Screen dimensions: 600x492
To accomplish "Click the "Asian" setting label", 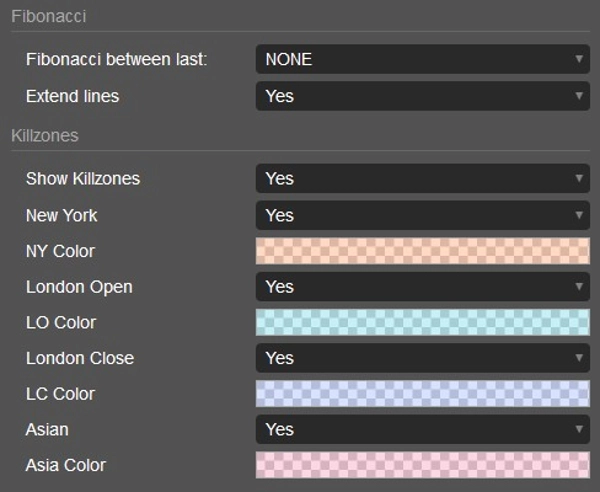I will coord(47,429).
